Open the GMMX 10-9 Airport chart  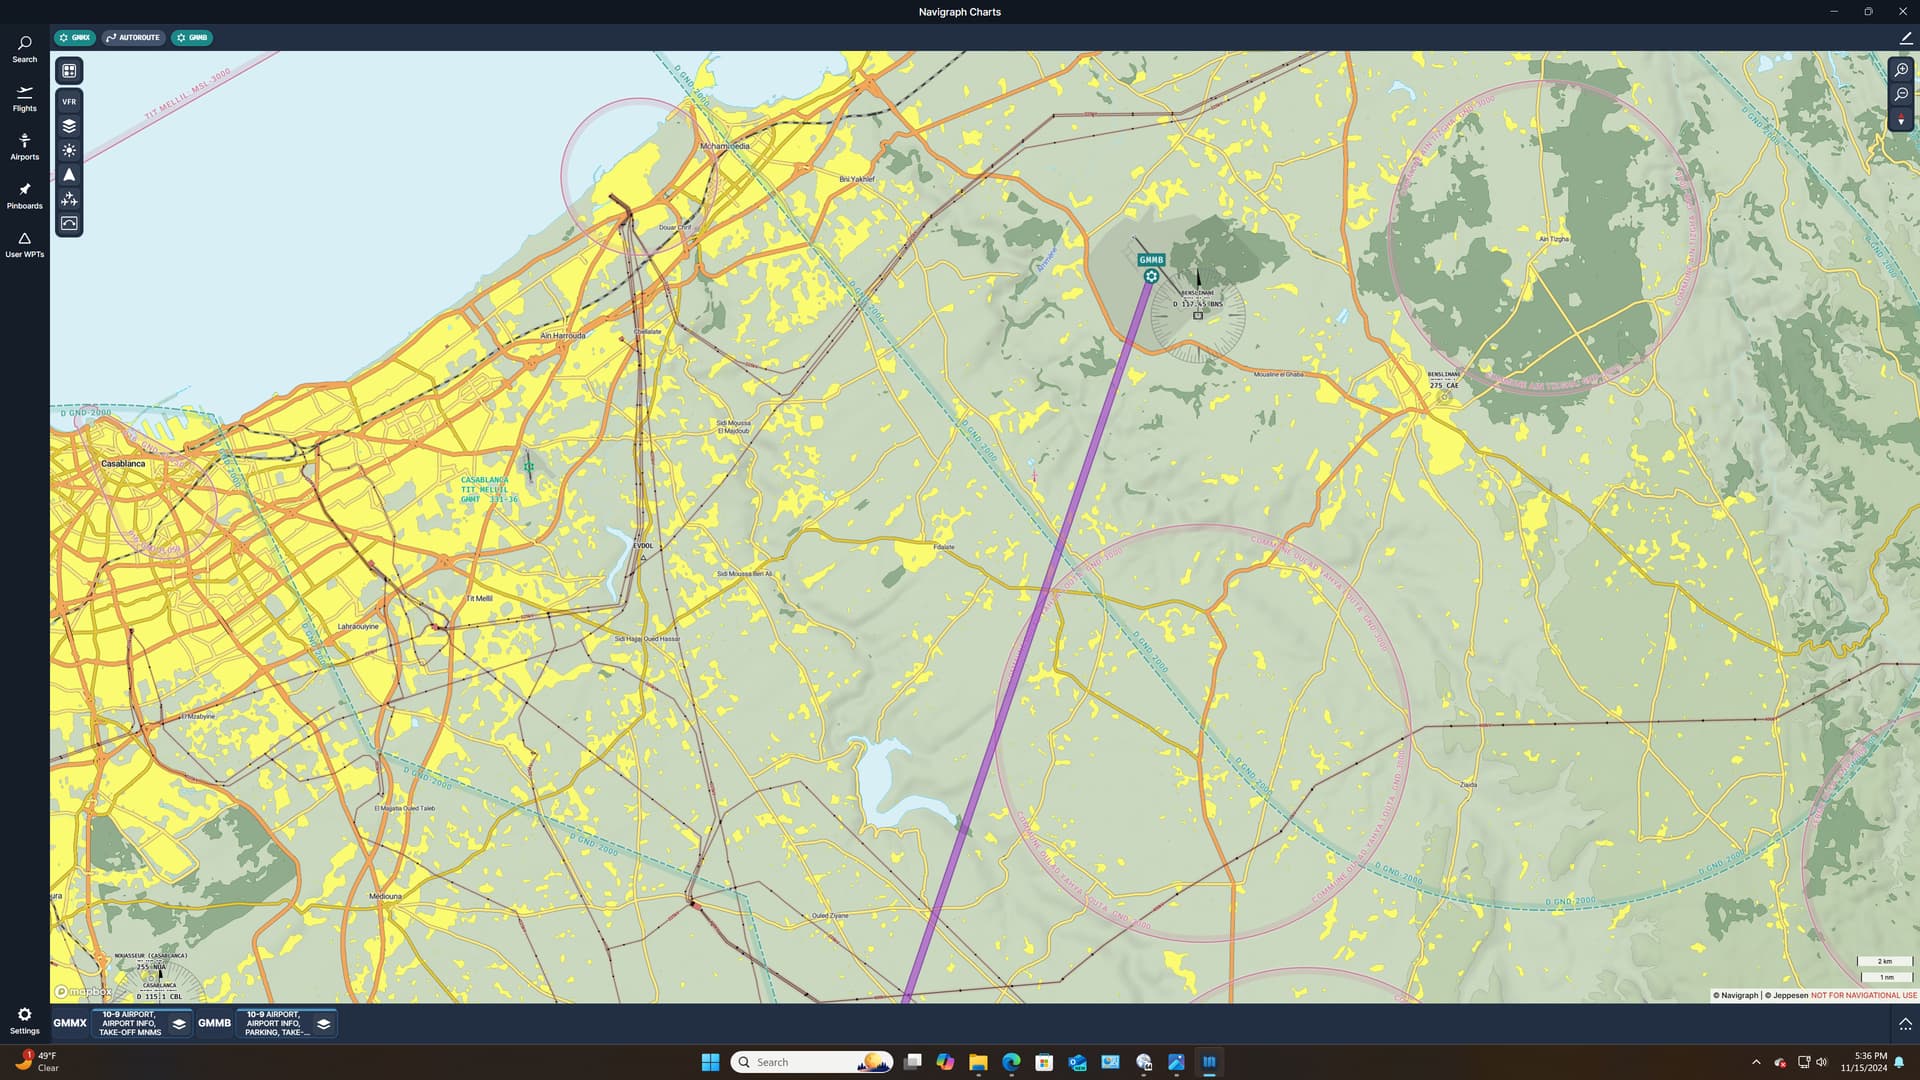pyautogui.click(x=130, y=1024)
